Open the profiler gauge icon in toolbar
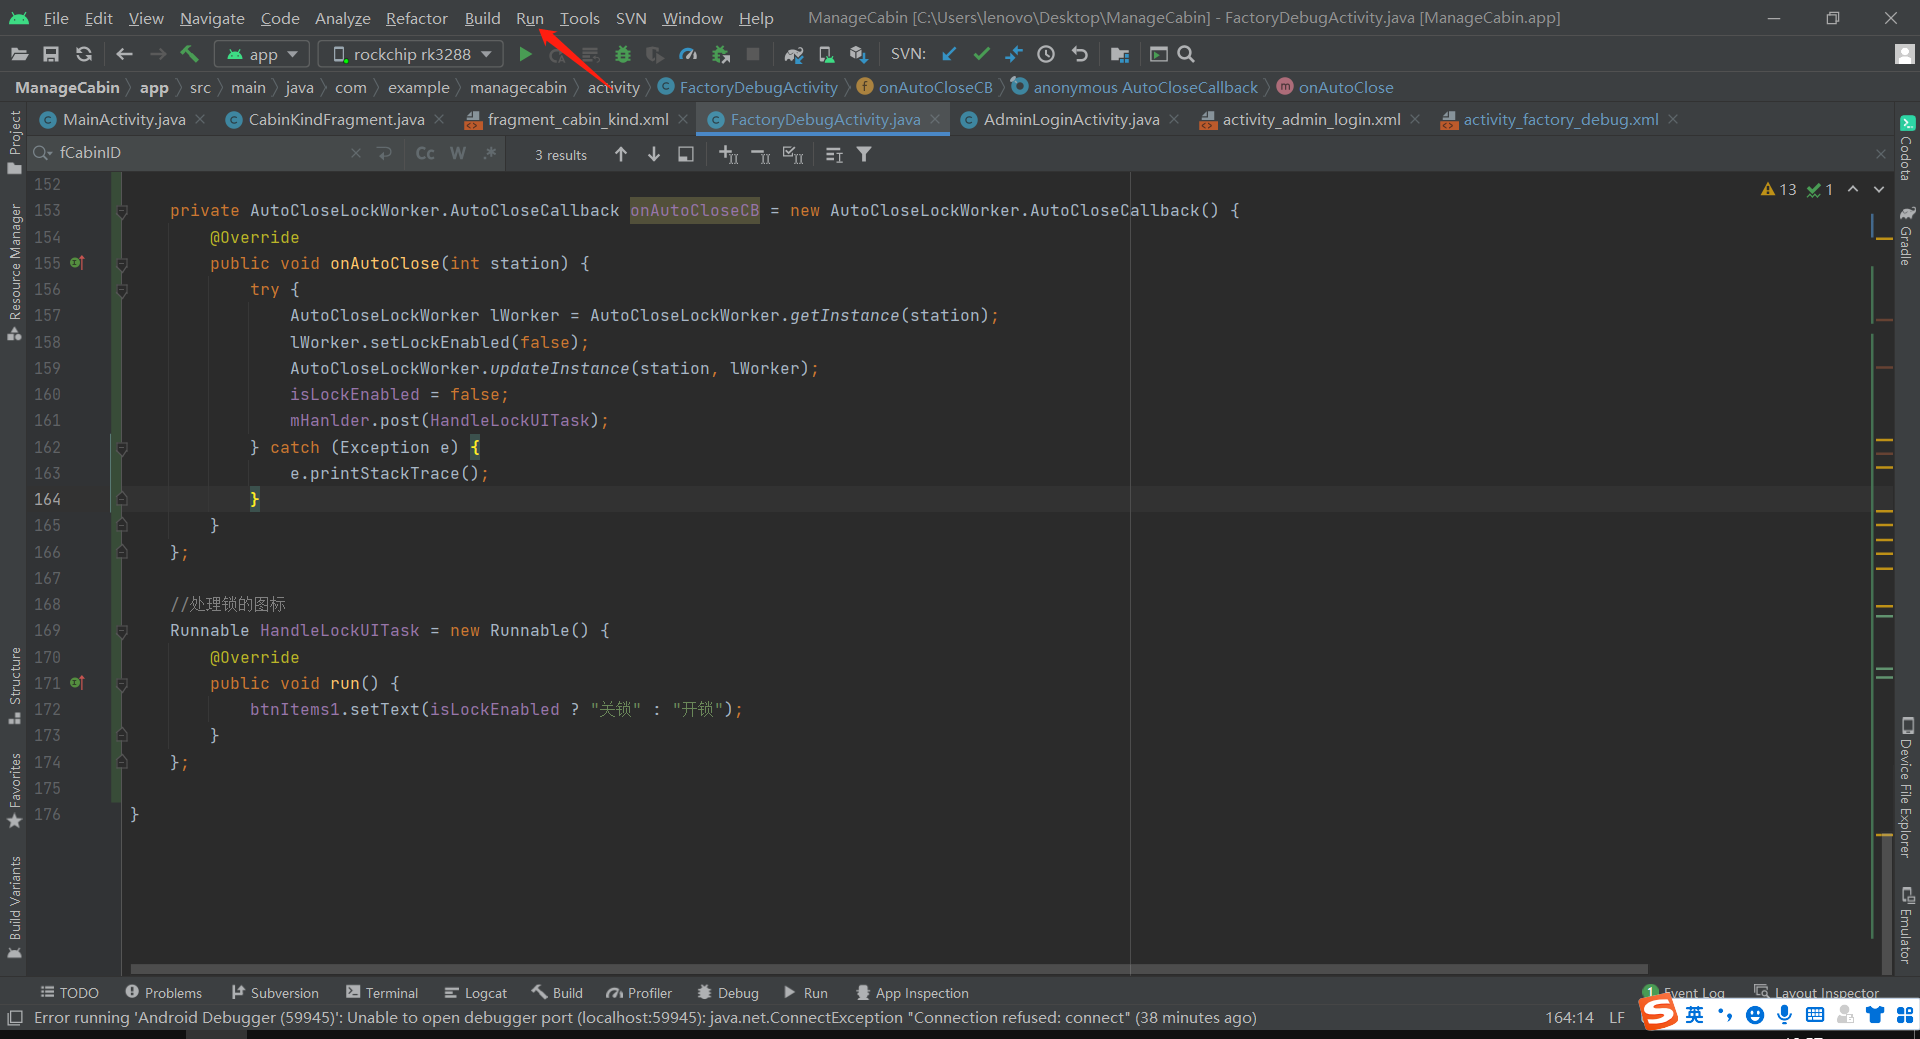This screenshot has height=1039, width=1920. point(688,54)
